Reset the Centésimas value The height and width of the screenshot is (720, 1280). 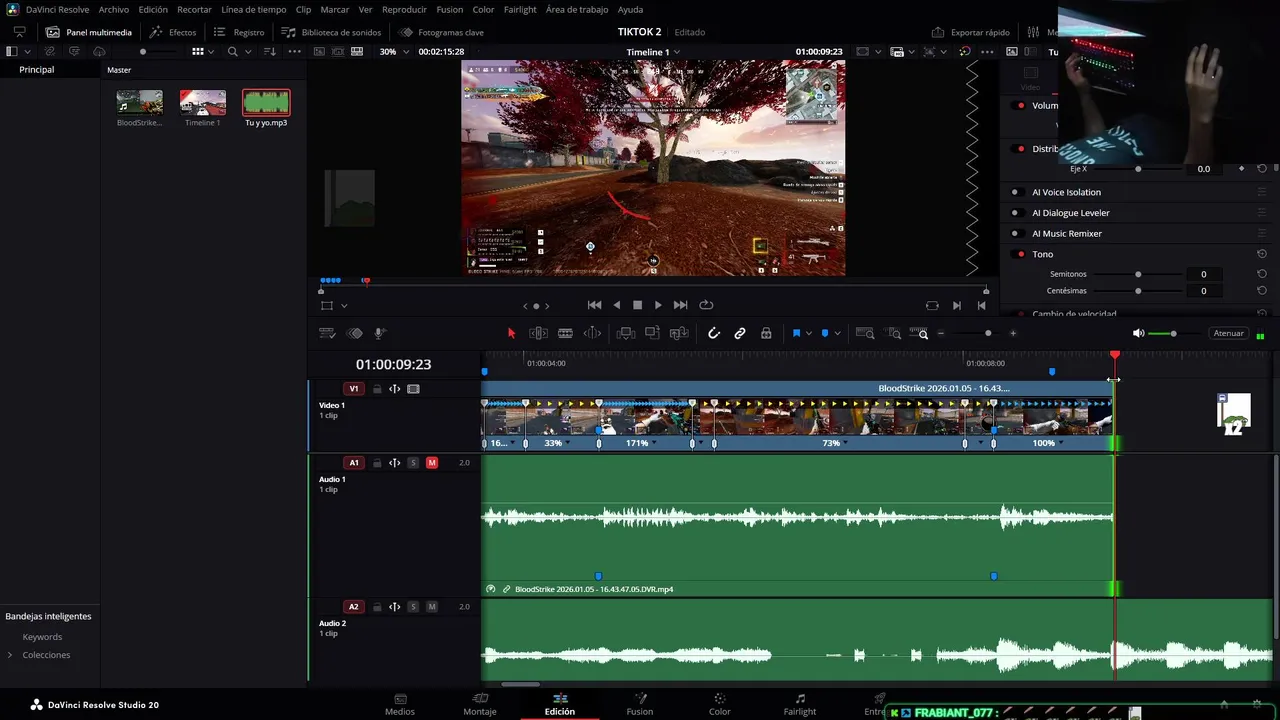coord(1262,291)
